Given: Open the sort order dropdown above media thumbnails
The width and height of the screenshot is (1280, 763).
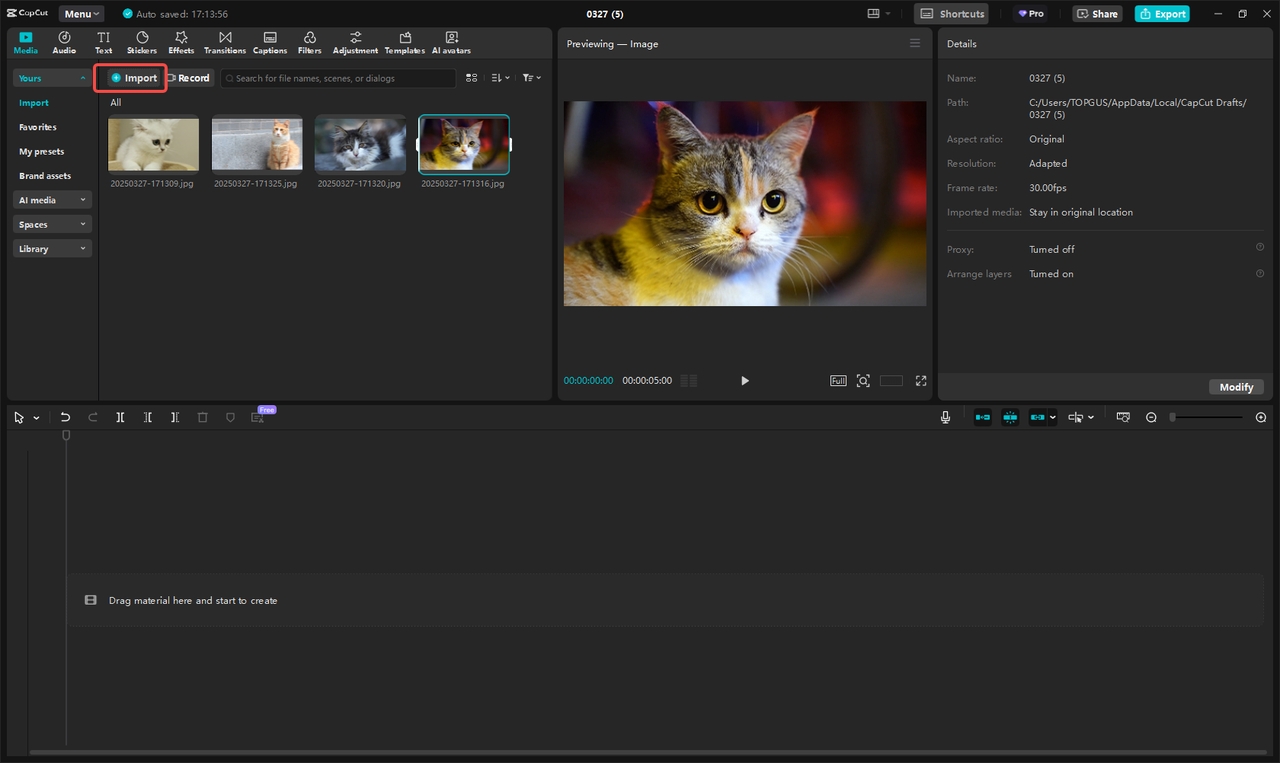Looking at the screenshot, I should tap(499, 77).
